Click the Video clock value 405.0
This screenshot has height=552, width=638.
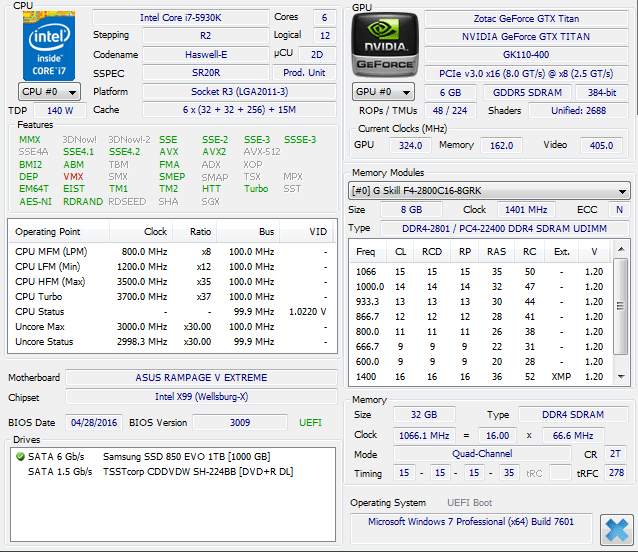click(x=601, y=145)
